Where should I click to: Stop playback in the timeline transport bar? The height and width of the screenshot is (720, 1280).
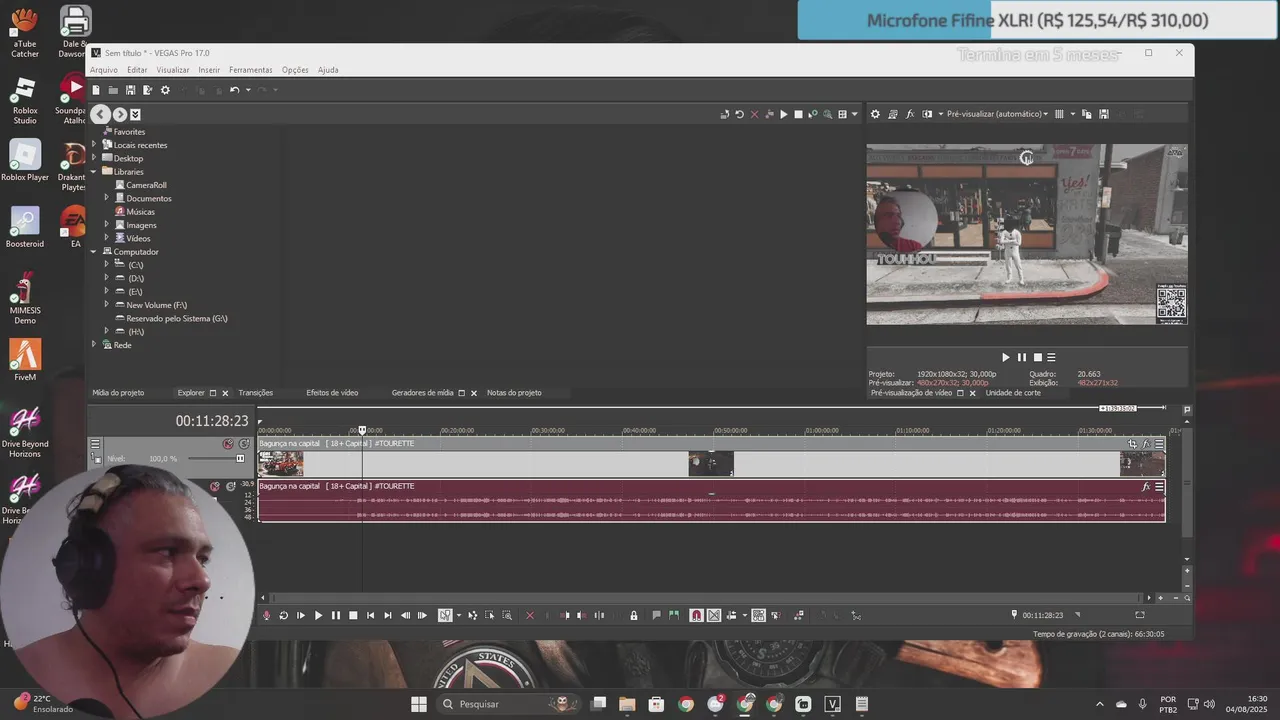(353, 616)
